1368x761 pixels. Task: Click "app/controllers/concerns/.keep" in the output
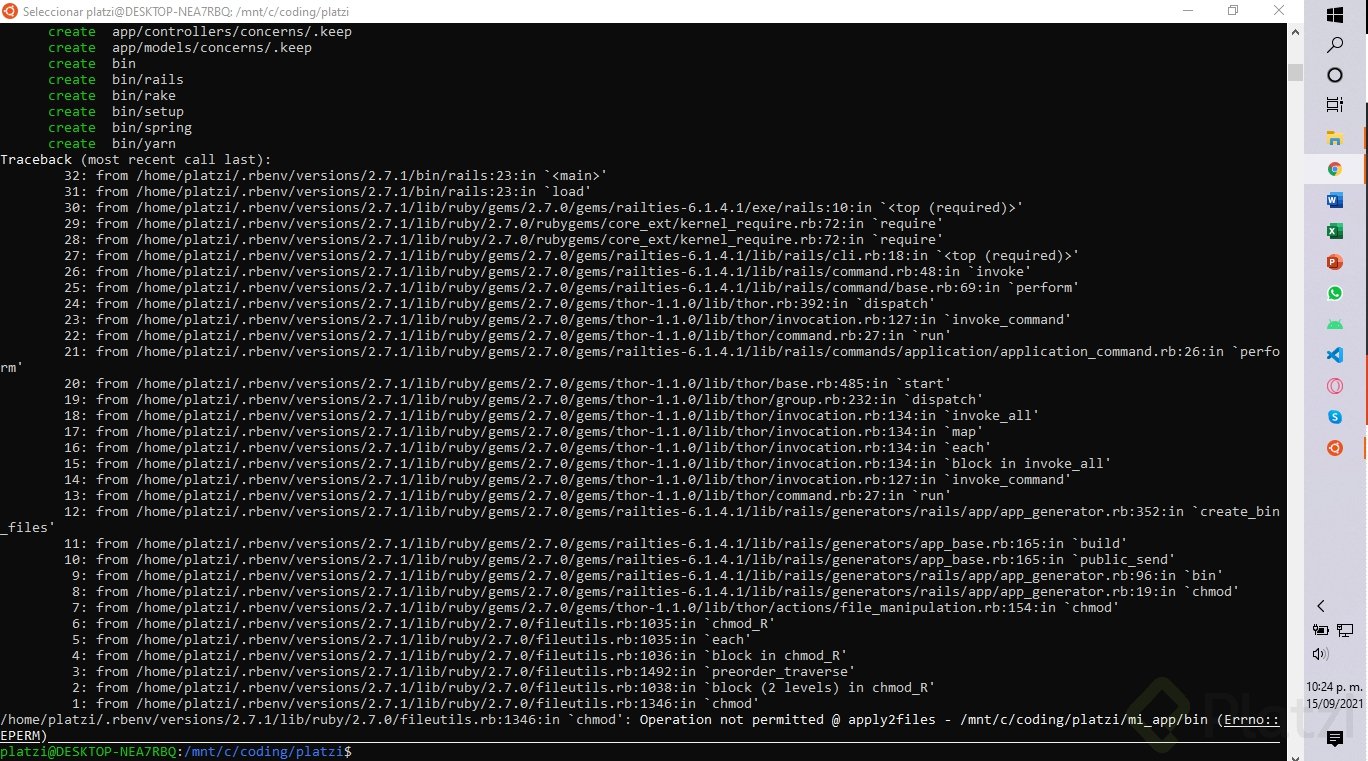pyautogui.click(x=232, y=31)
